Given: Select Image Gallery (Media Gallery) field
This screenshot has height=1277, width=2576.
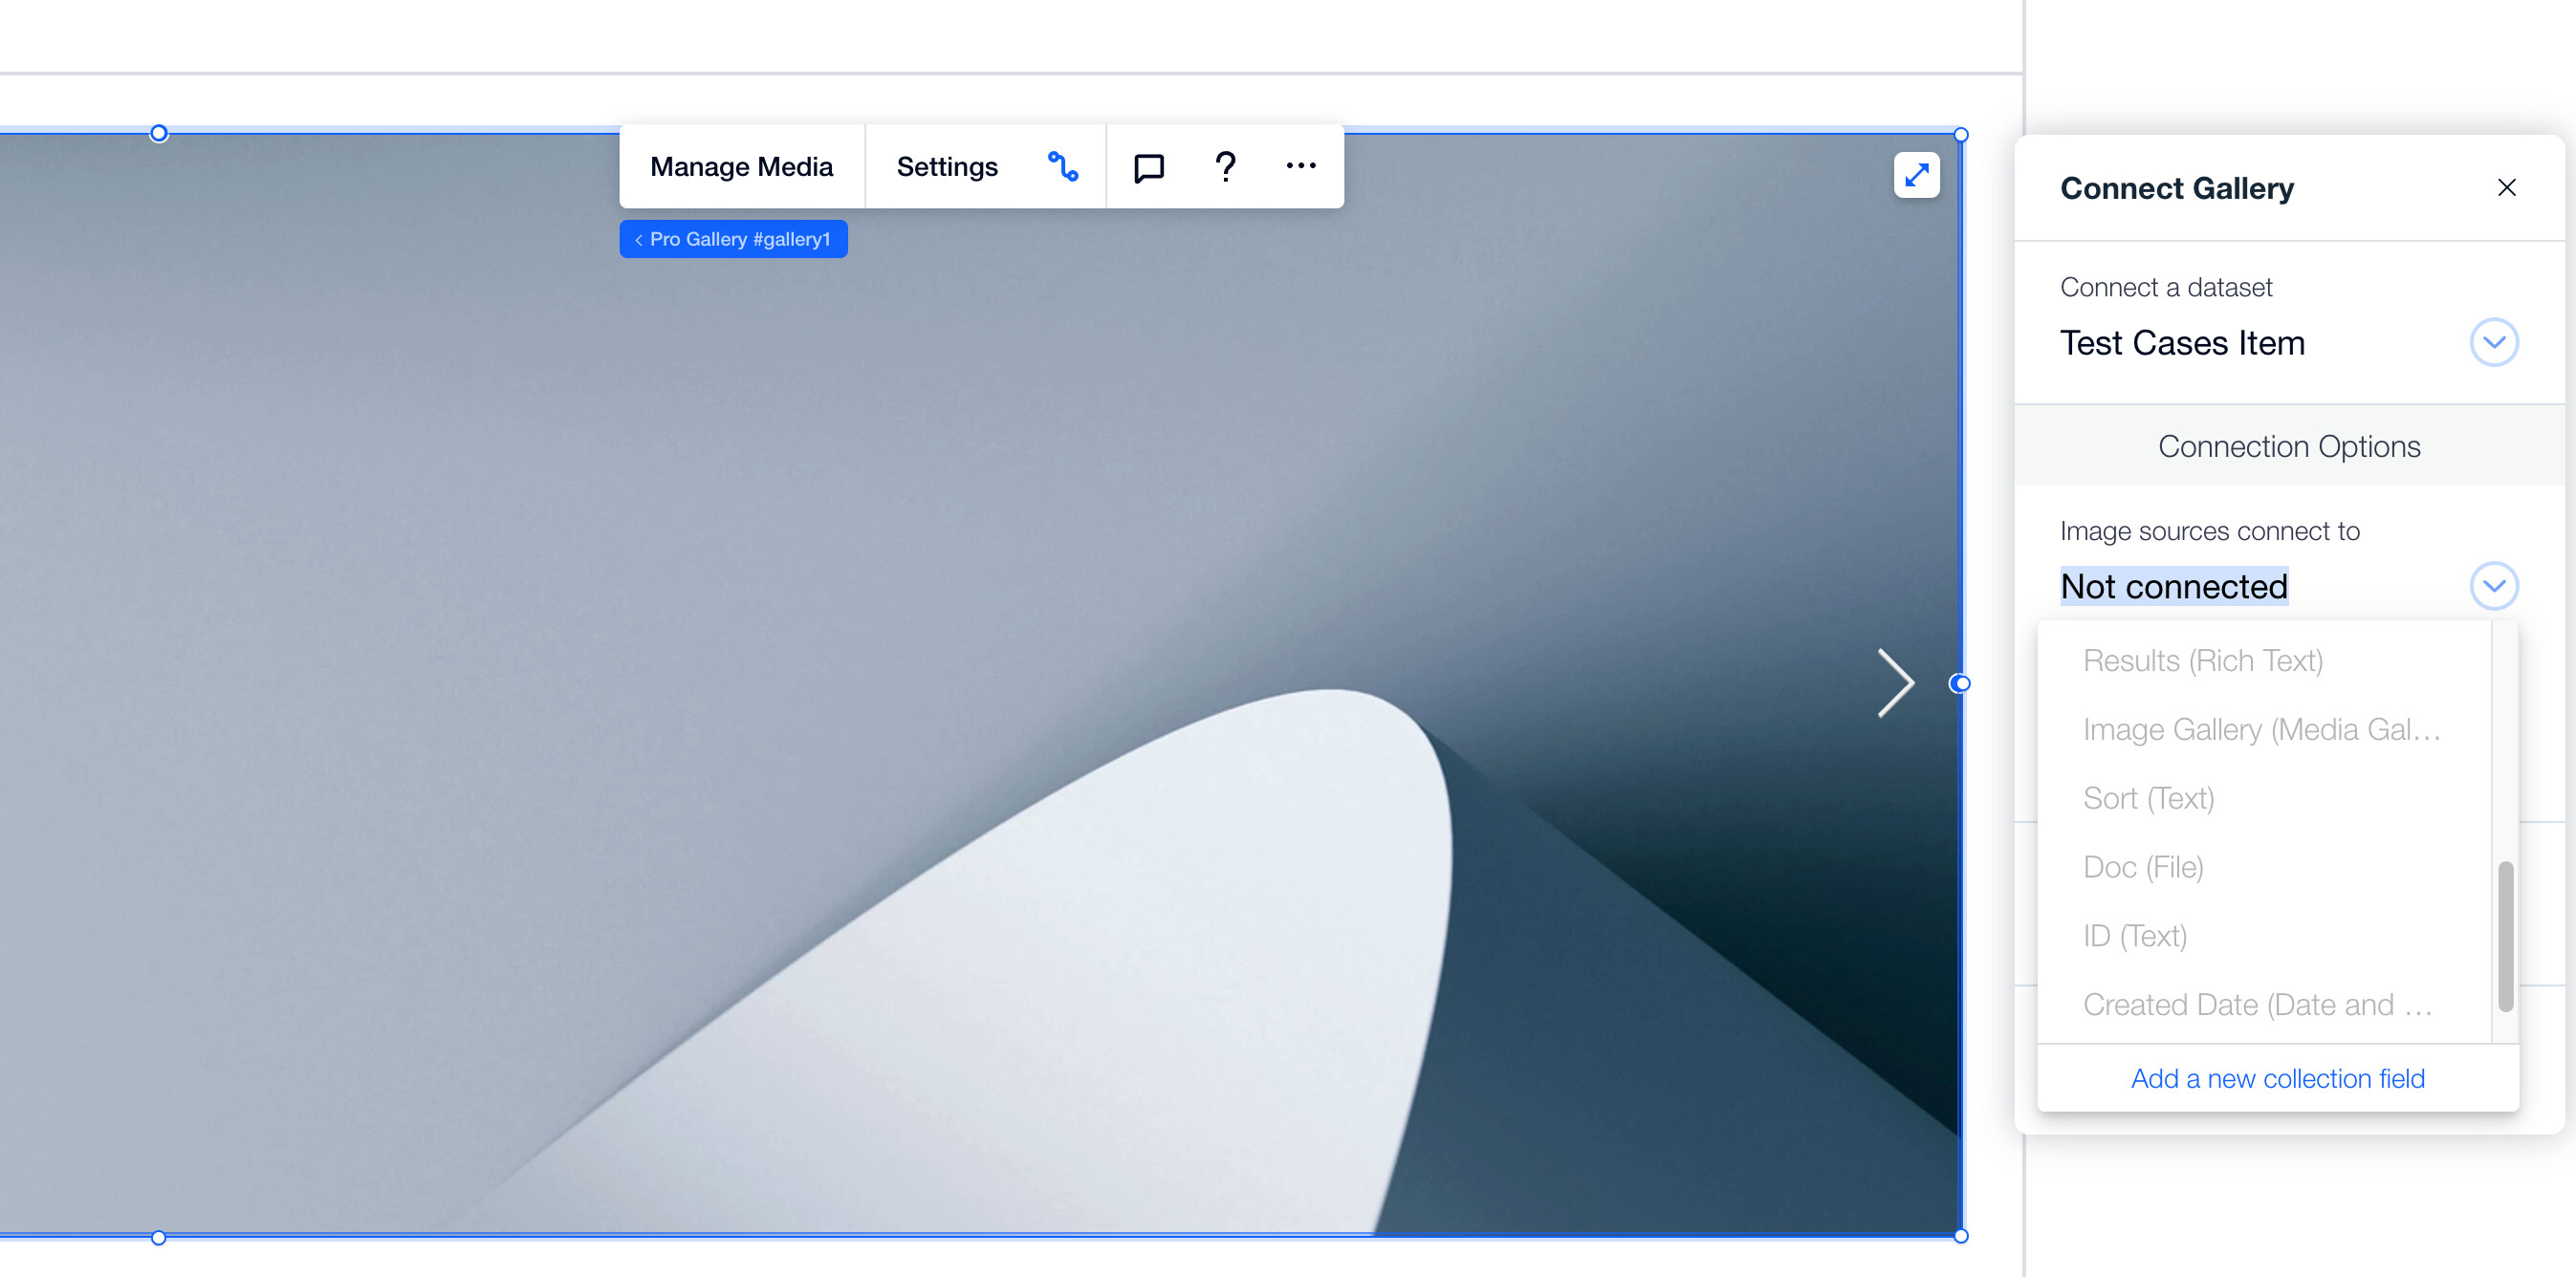Looking at the screenshot, I should pos(2261,730).
